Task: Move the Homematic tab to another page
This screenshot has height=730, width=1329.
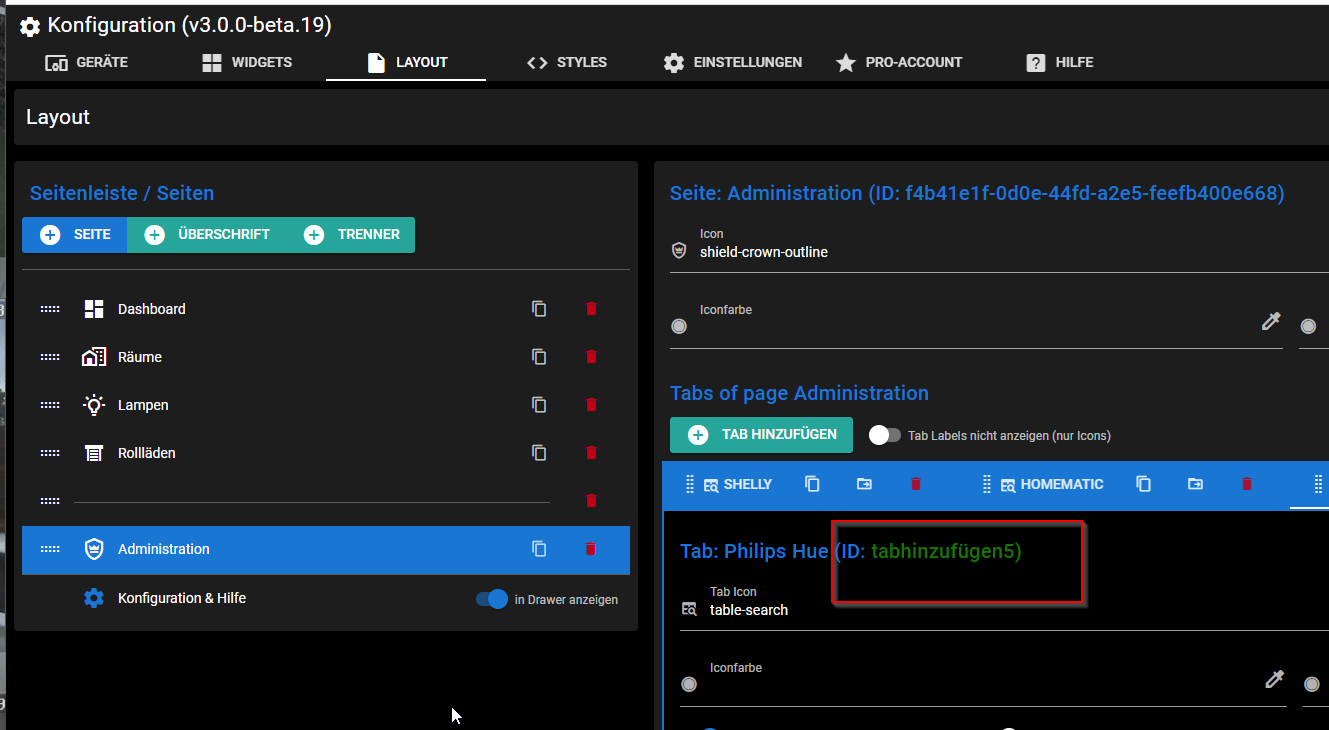Action: click(x=1195, y=484)
